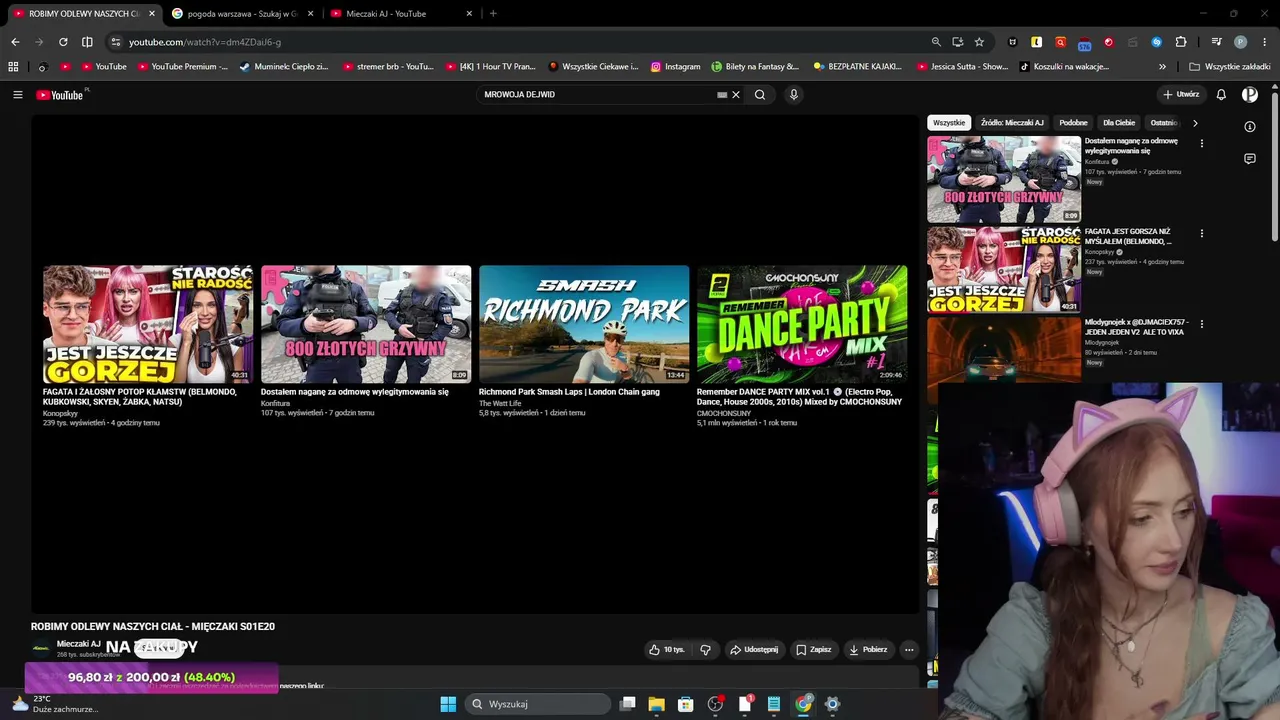1280x720 pixels.
Task: Open the Instagram bookmark
Action: tap(675, 67)
